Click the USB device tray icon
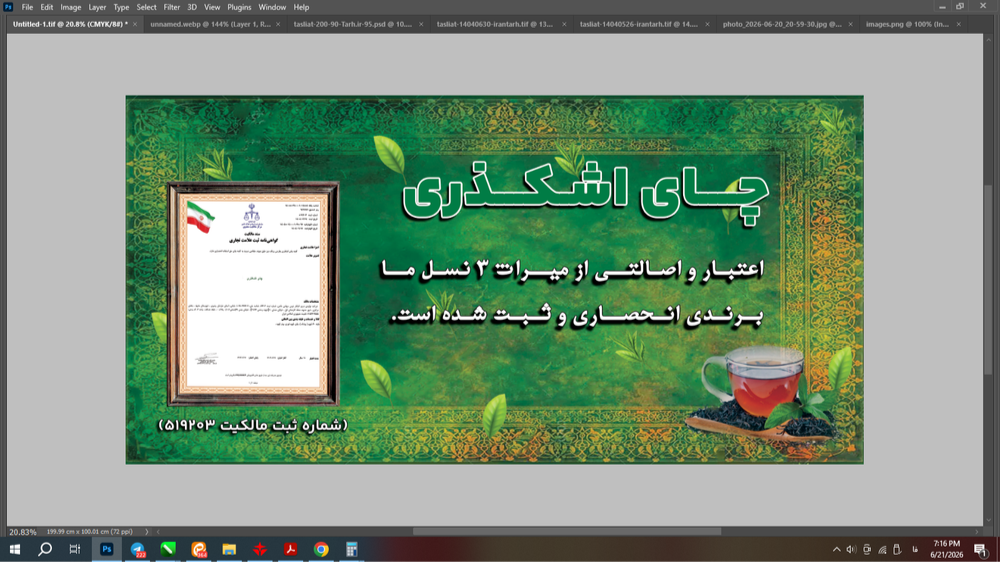The width and height of the screenshot is (1000, 562). coord(897,549)
